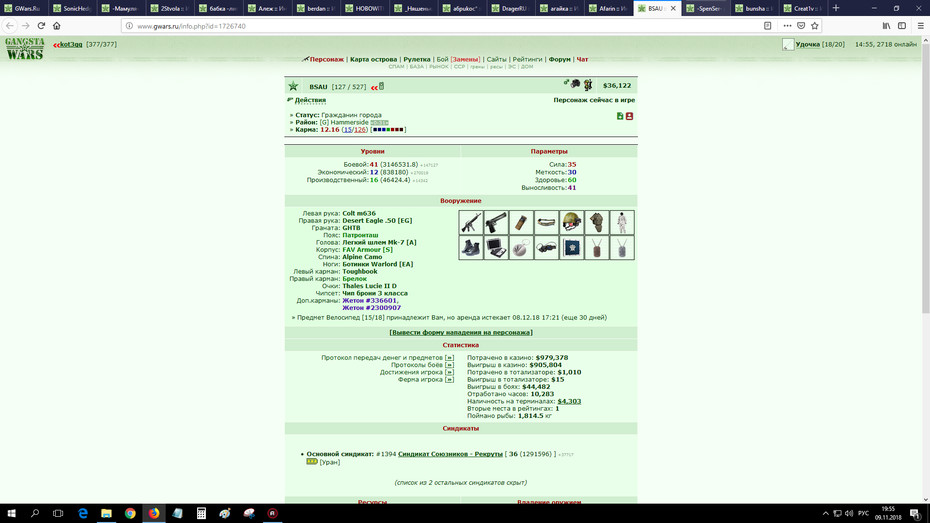Click the green document icon below the online status
This screenshot has width=930, height=523.
(620, 116)
